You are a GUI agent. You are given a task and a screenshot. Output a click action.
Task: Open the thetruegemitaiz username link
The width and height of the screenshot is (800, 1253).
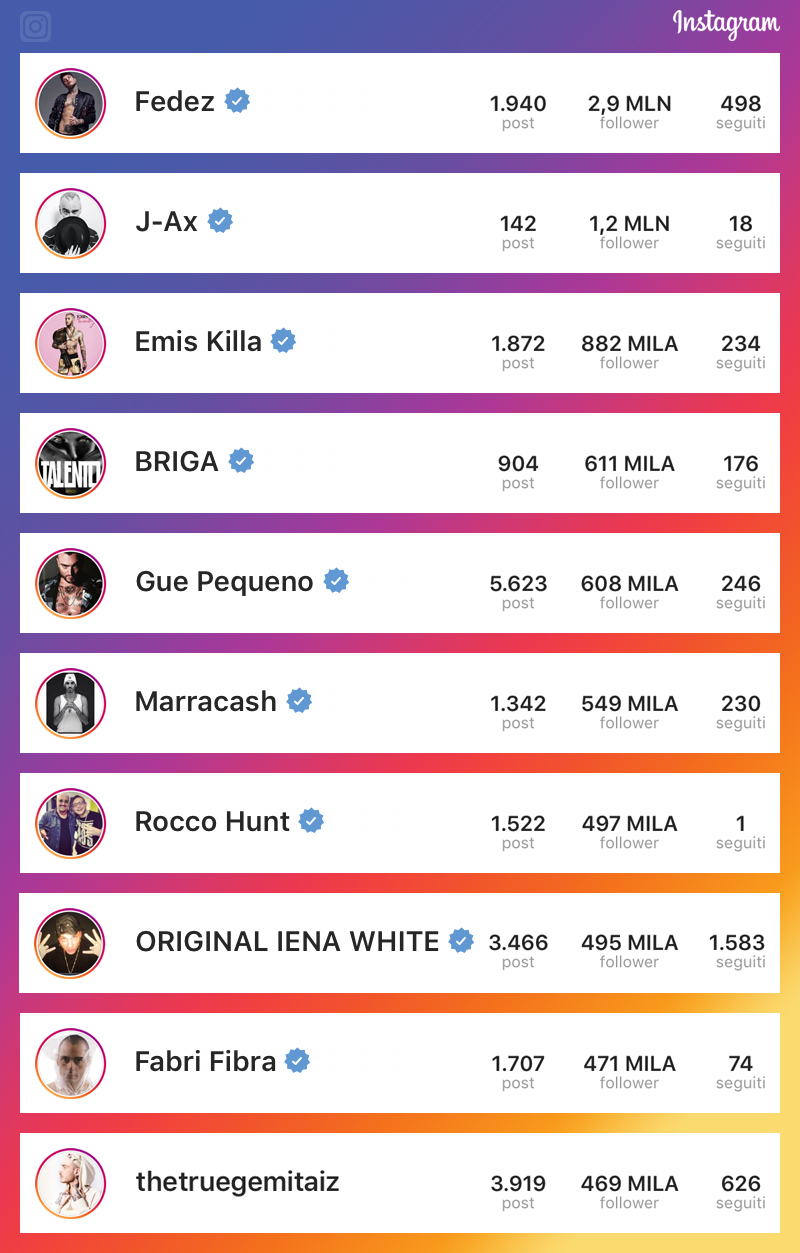237,1182
